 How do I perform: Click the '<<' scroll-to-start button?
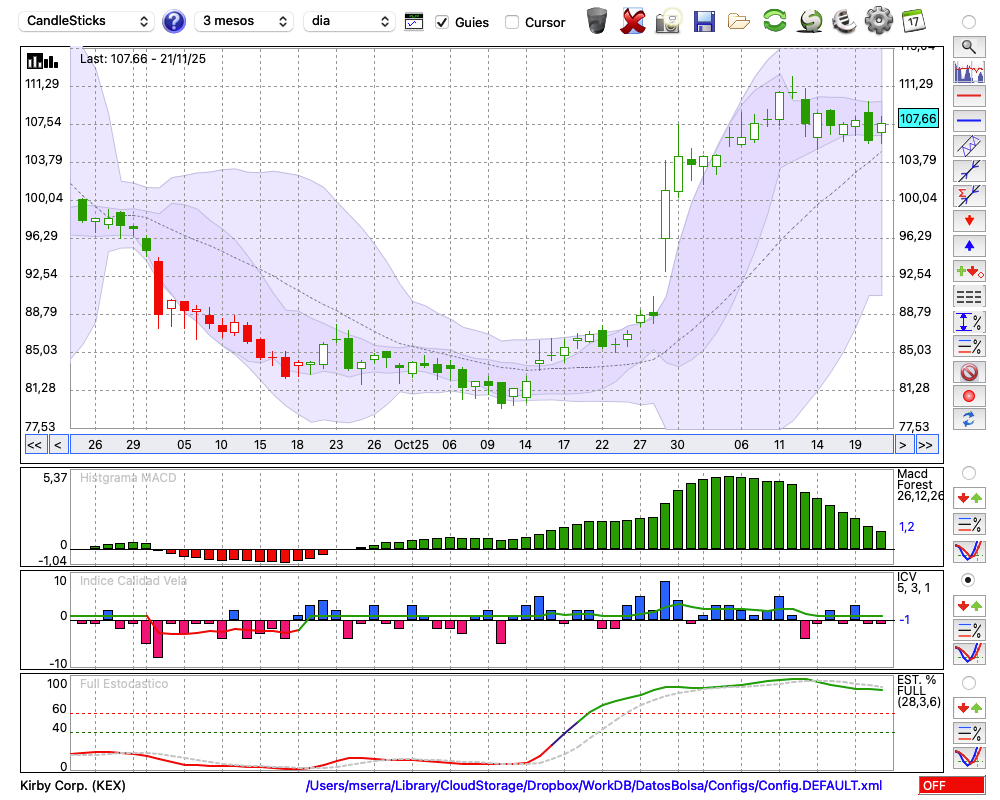pyautogui.click(x=34, y=445)
